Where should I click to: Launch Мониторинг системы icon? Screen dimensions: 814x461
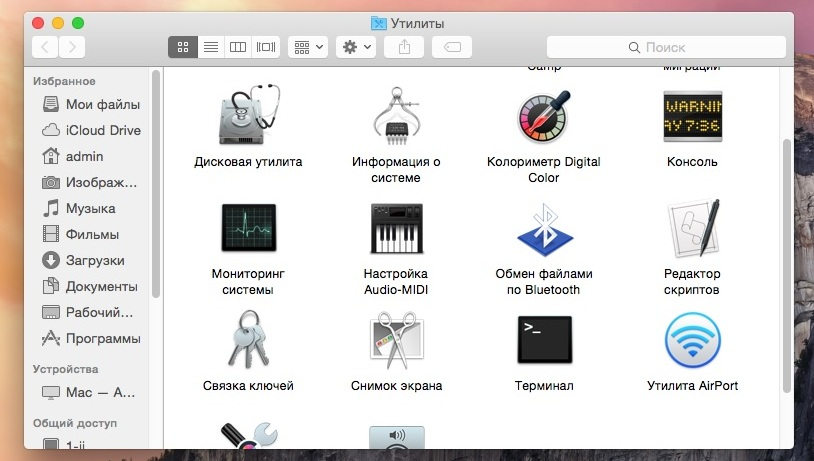pyautogui.click(x=249, y=227)
